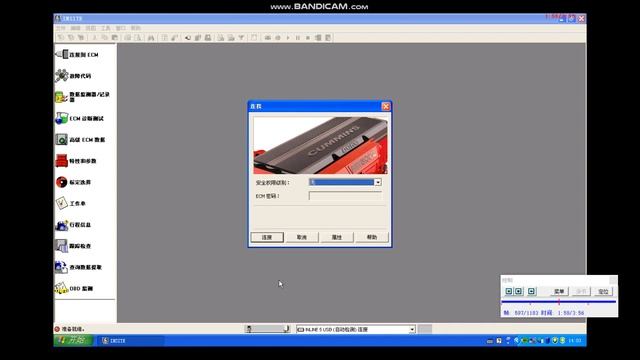Click the Cummins engine image in dialog
The height and width of the screenshot is (360, 640).
tap(320, 146)
